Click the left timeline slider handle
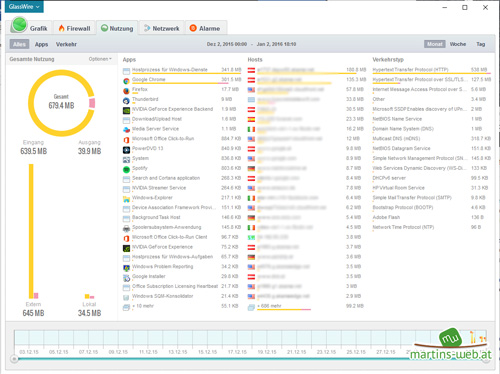This screenshot has width=500, height=374. click(14, 359)
